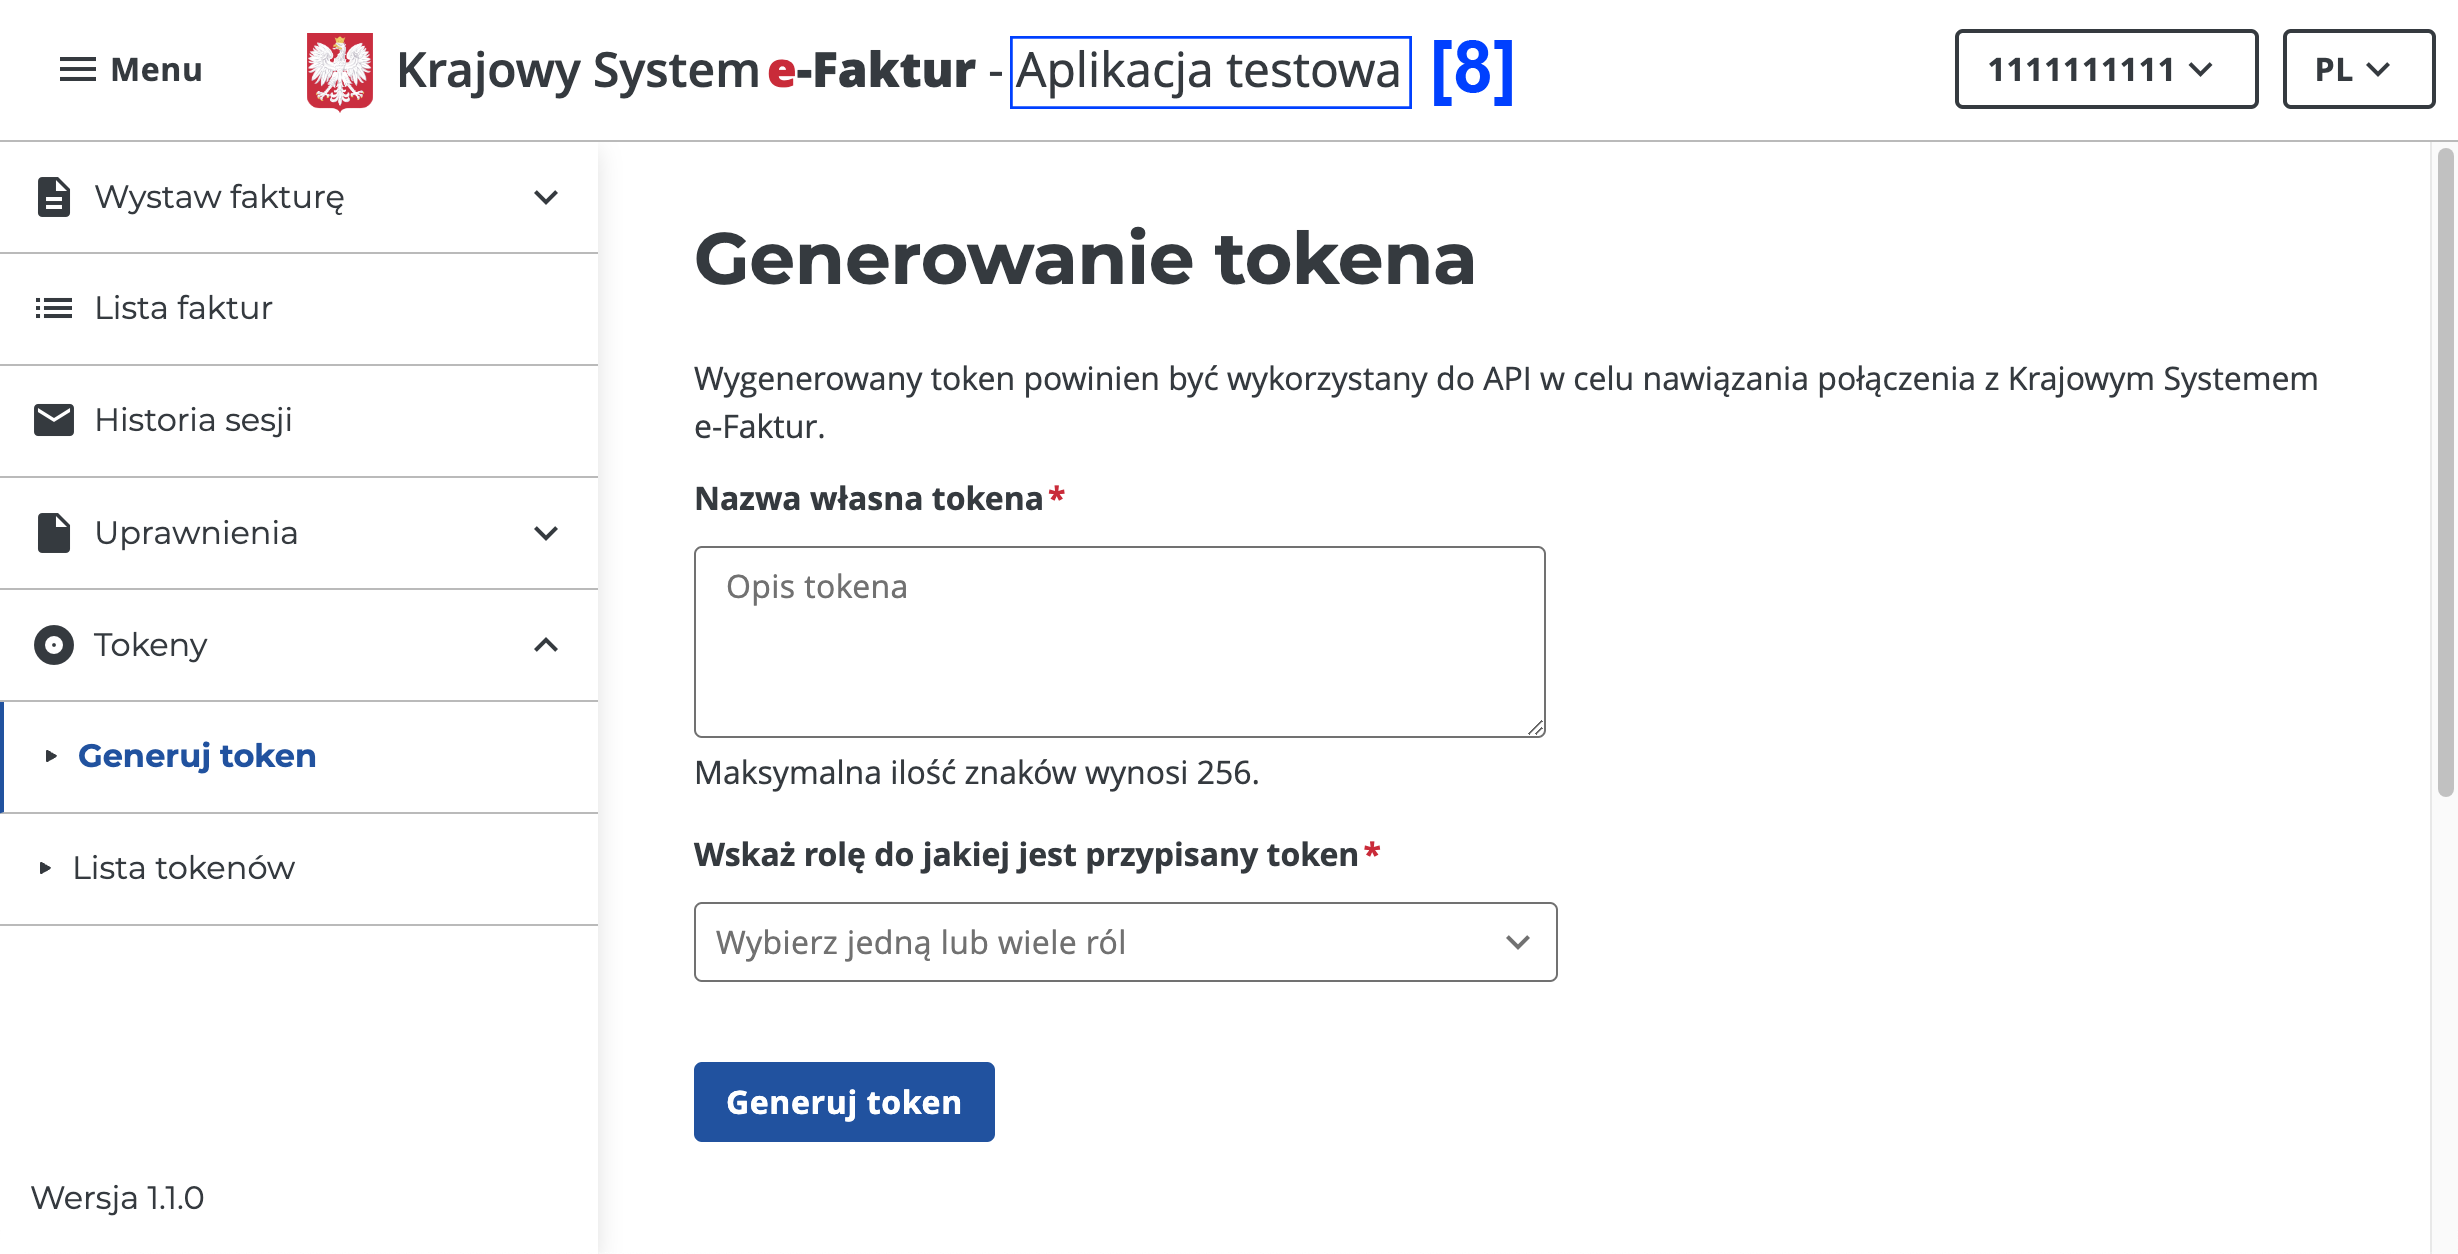The image size is (2458, 1254).
Task: Click the Tokeny circle icon
Action: click(x=53, y=645)
